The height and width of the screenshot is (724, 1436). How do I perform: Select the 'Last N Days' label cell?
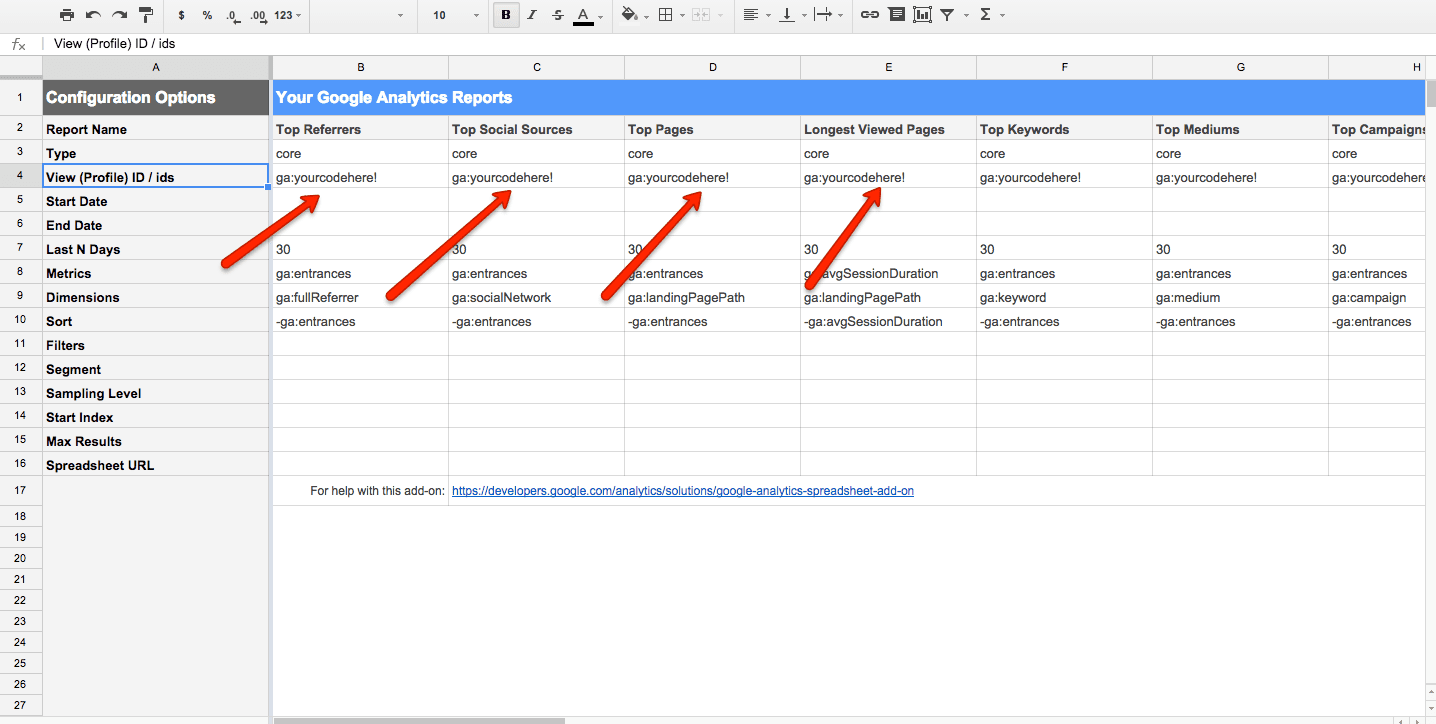pyautogui.click(x=156, y=249)
